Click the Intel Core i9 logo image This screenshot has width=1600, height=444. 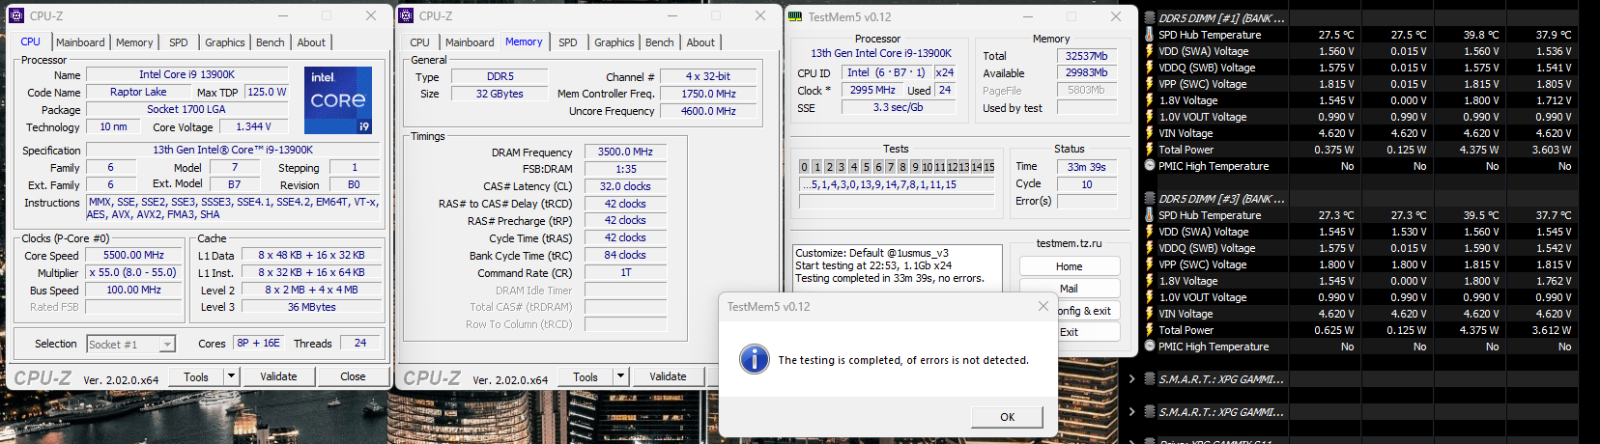[x=338, y=100]
